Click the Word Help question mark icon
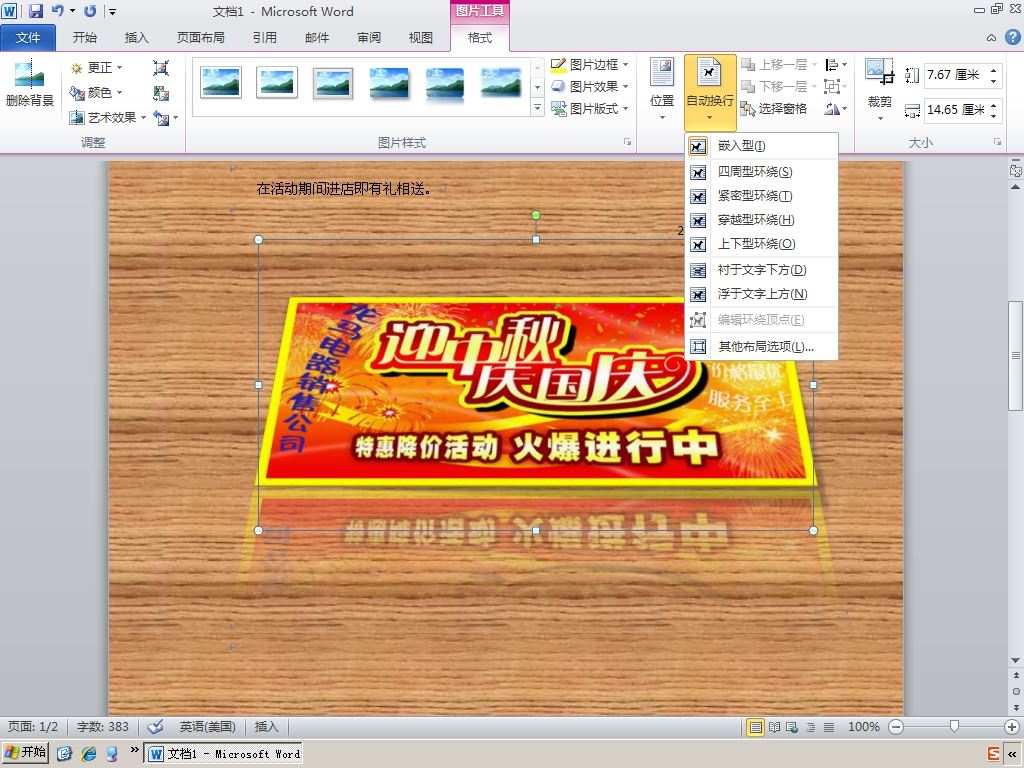Viewport: 1024px width, 768px height. coord(1012,38)
